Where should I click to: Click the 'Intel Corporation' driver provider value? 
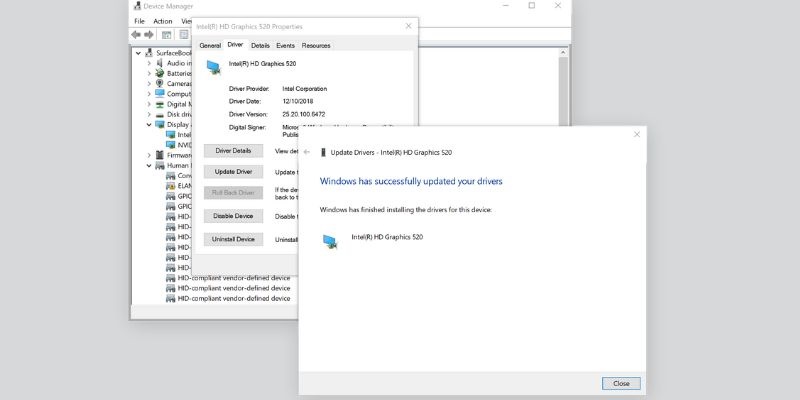[305, 89]
